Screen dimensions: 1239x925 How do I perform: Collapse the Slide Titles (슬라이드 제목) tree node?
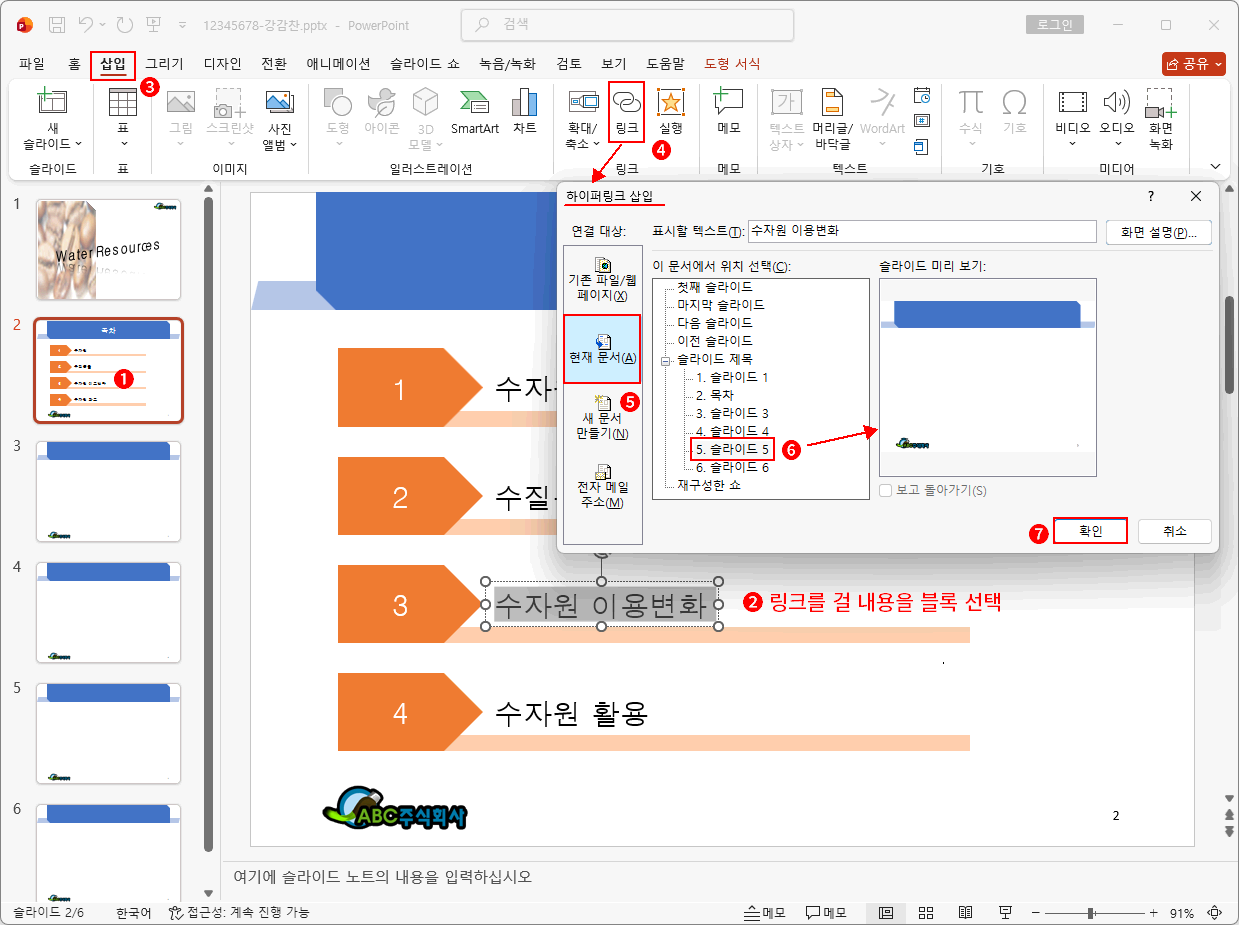(x=663, y=360)
